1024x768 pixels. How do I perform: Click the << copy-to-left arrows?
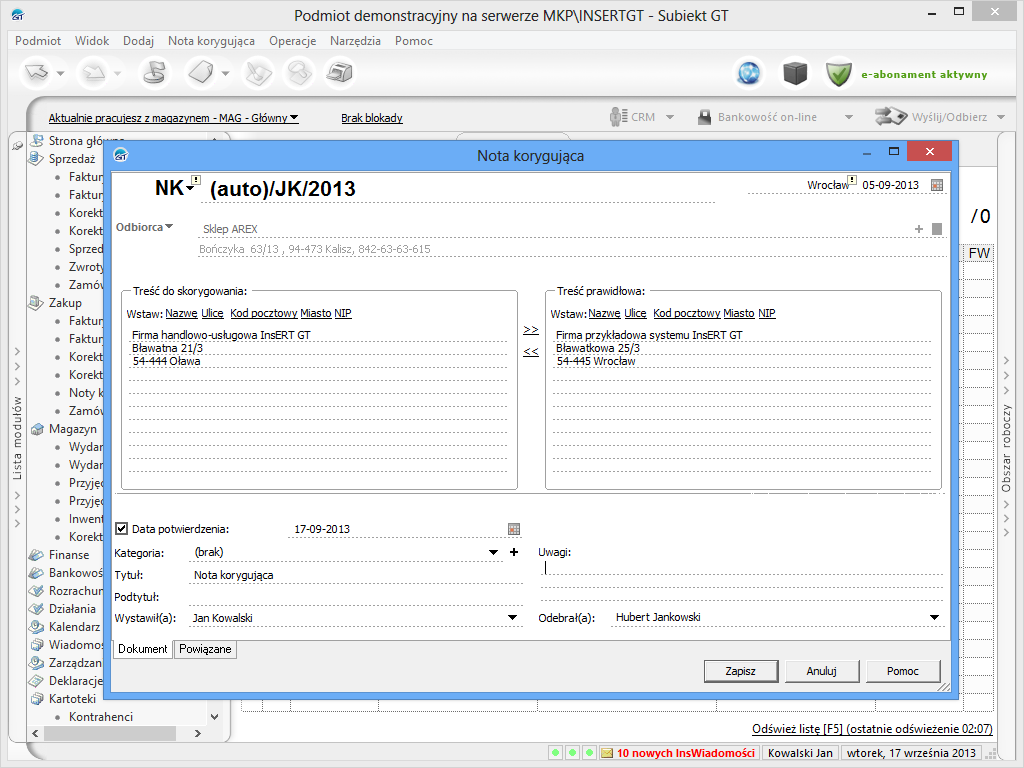tap(531, 351)
